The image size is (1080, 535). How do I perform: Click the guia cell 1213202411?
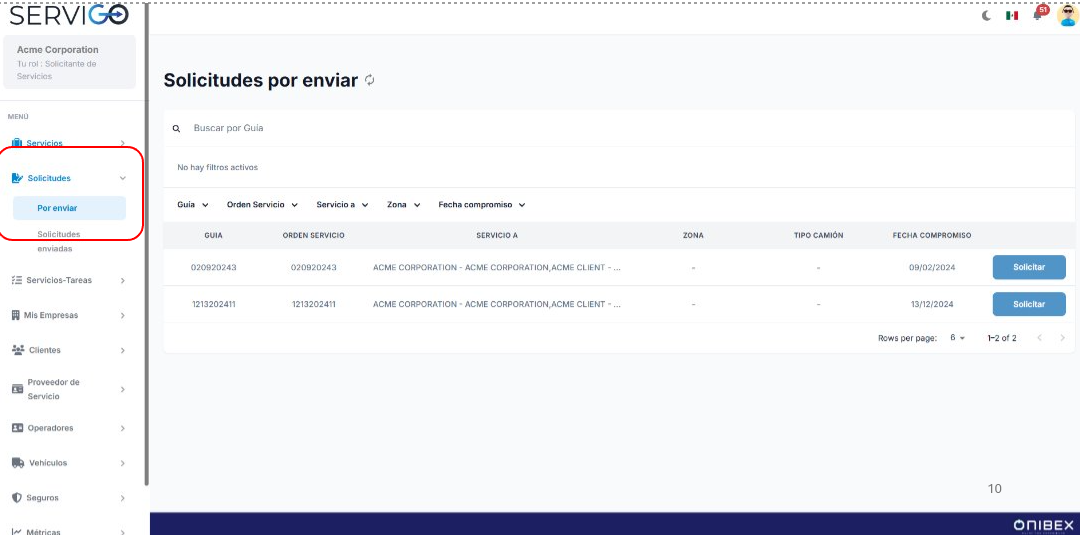(x=214, y=304)
